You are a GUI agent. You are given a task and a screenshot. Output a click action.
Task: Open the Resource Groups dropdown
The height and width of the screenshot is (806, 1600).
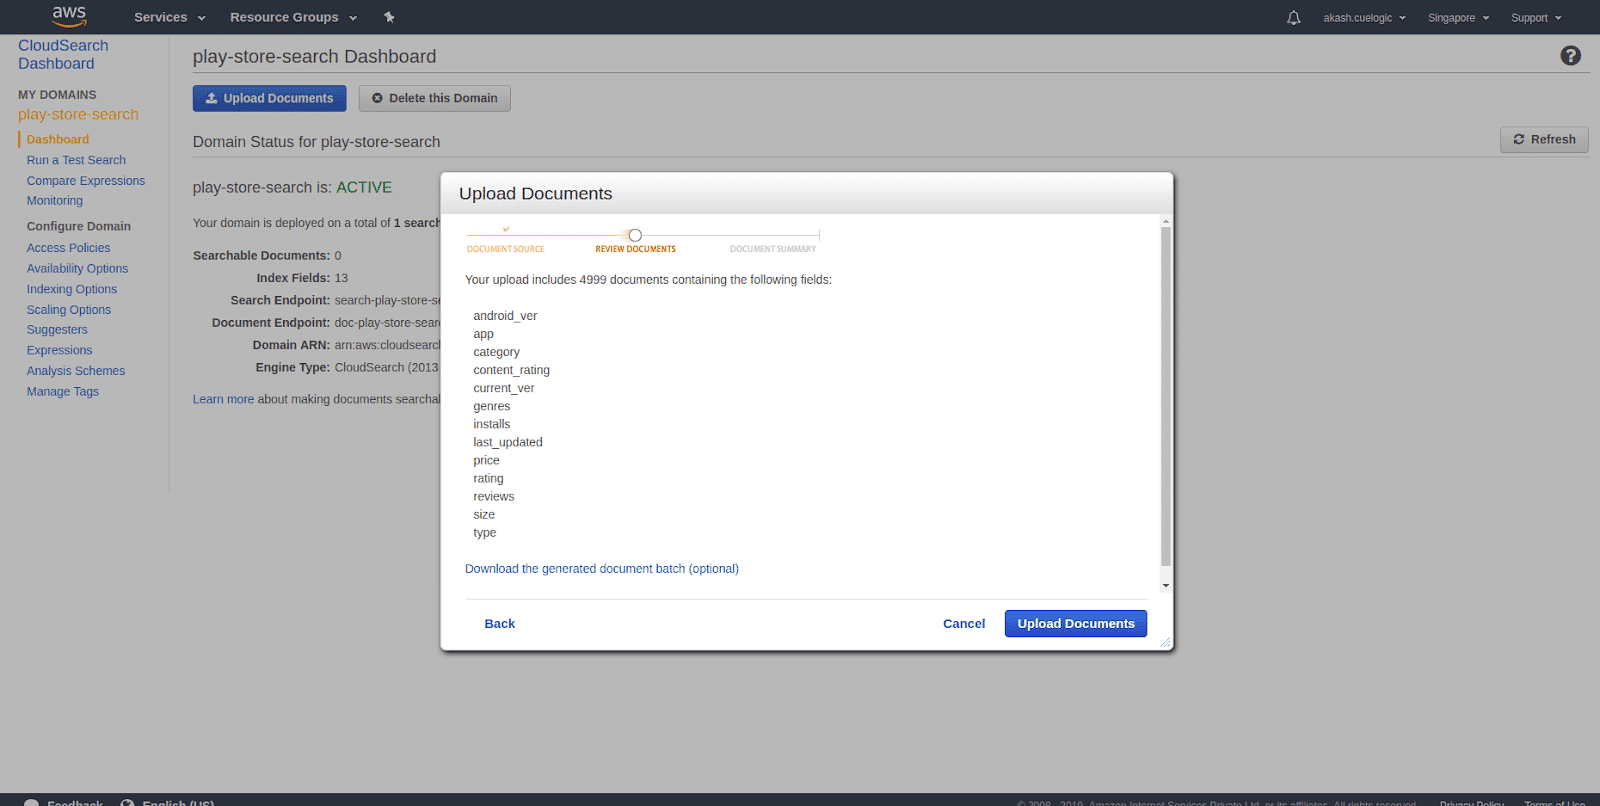(293, 18)
